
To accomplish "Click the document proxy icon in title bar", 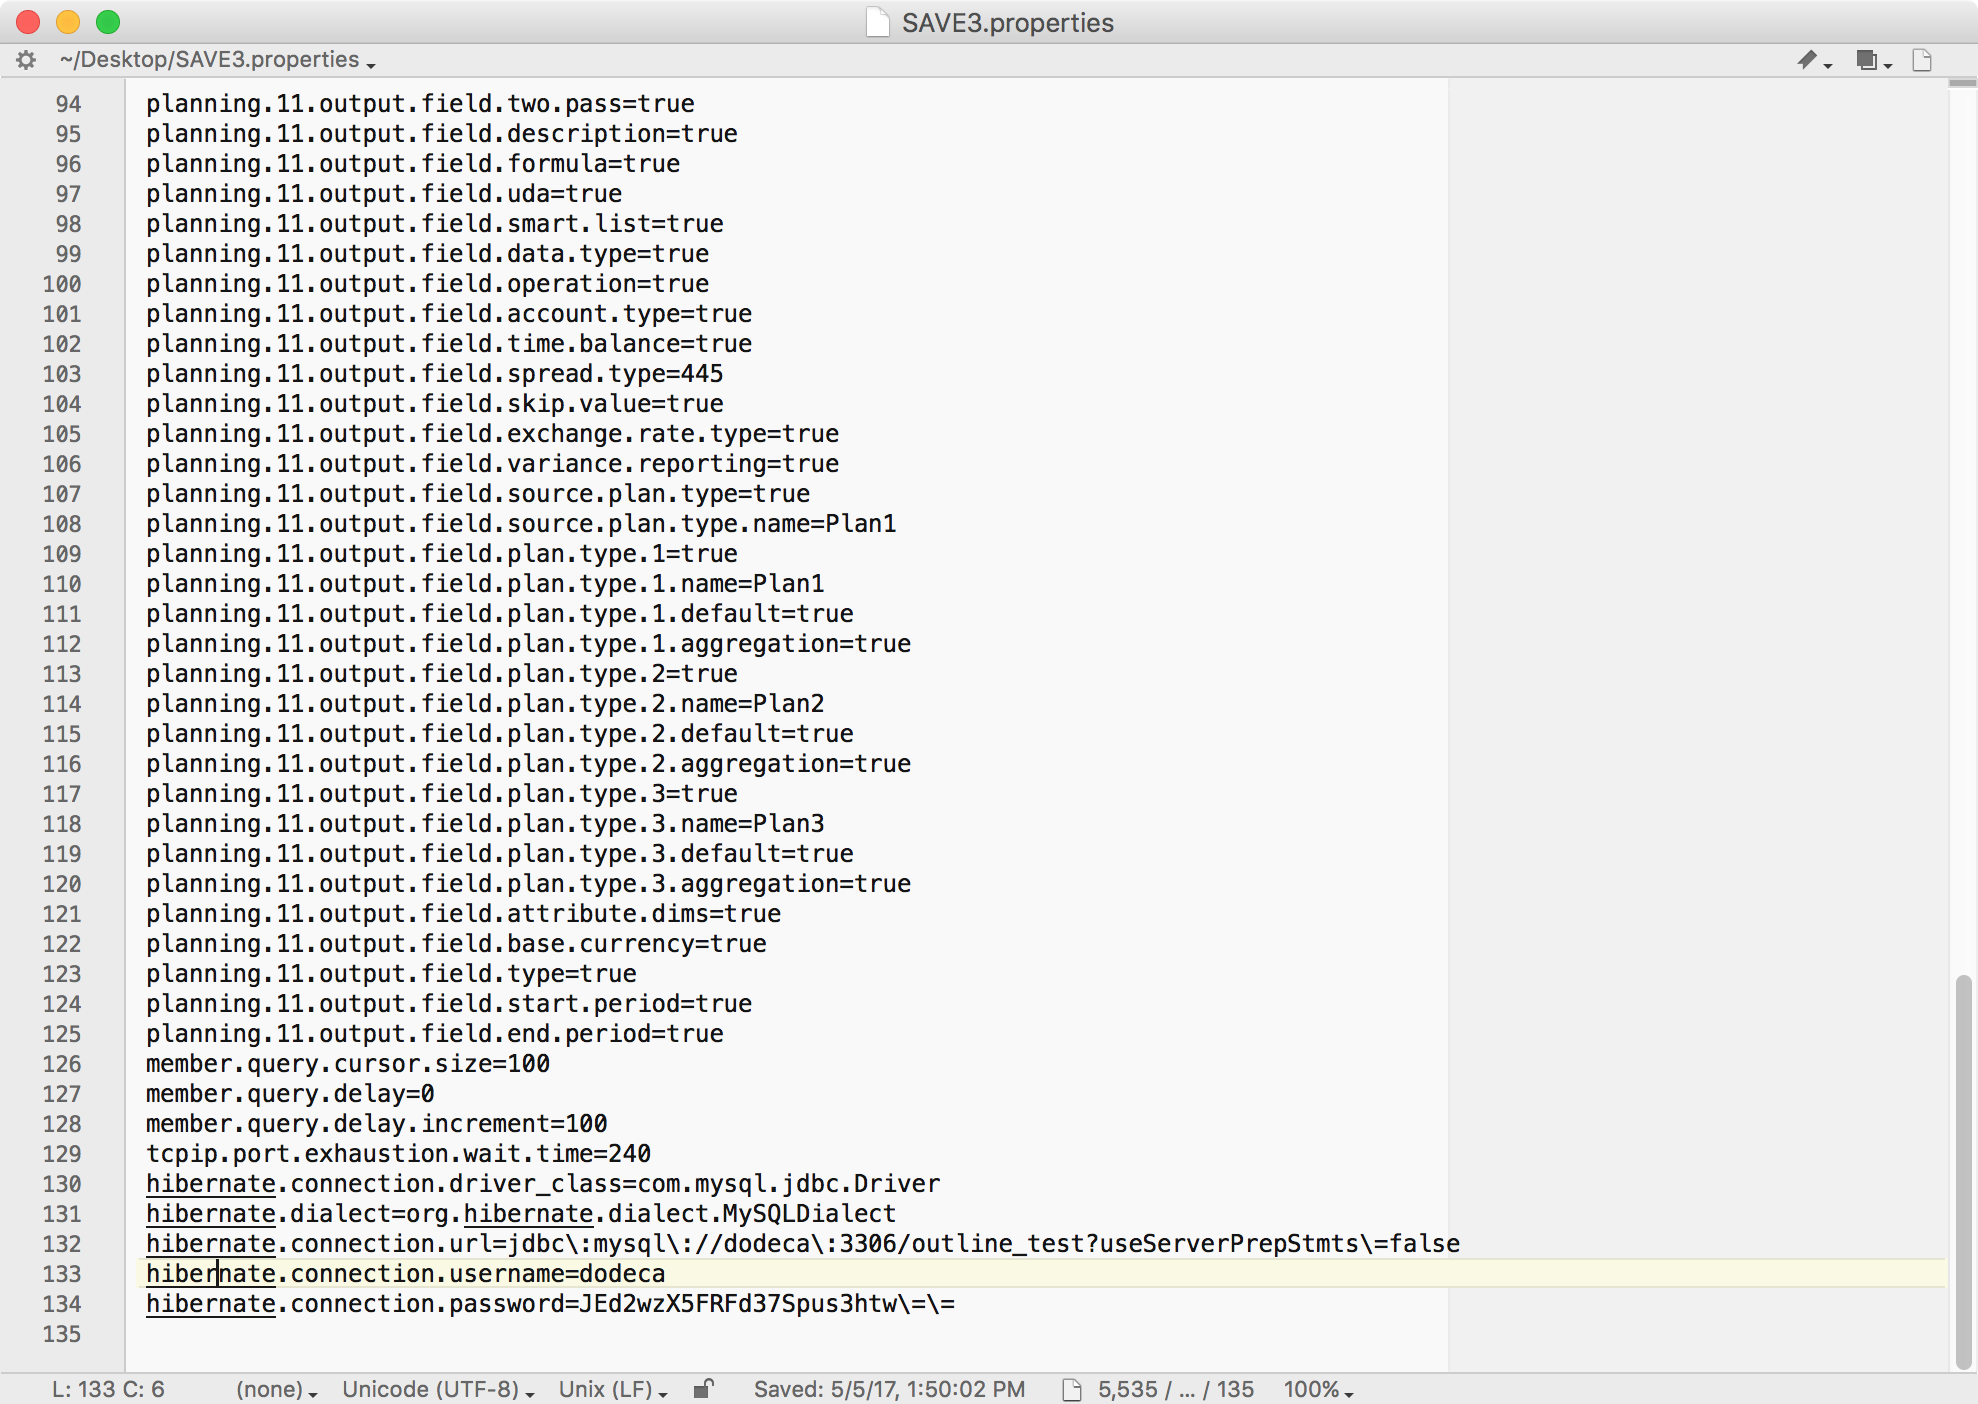I will point(877,22).
